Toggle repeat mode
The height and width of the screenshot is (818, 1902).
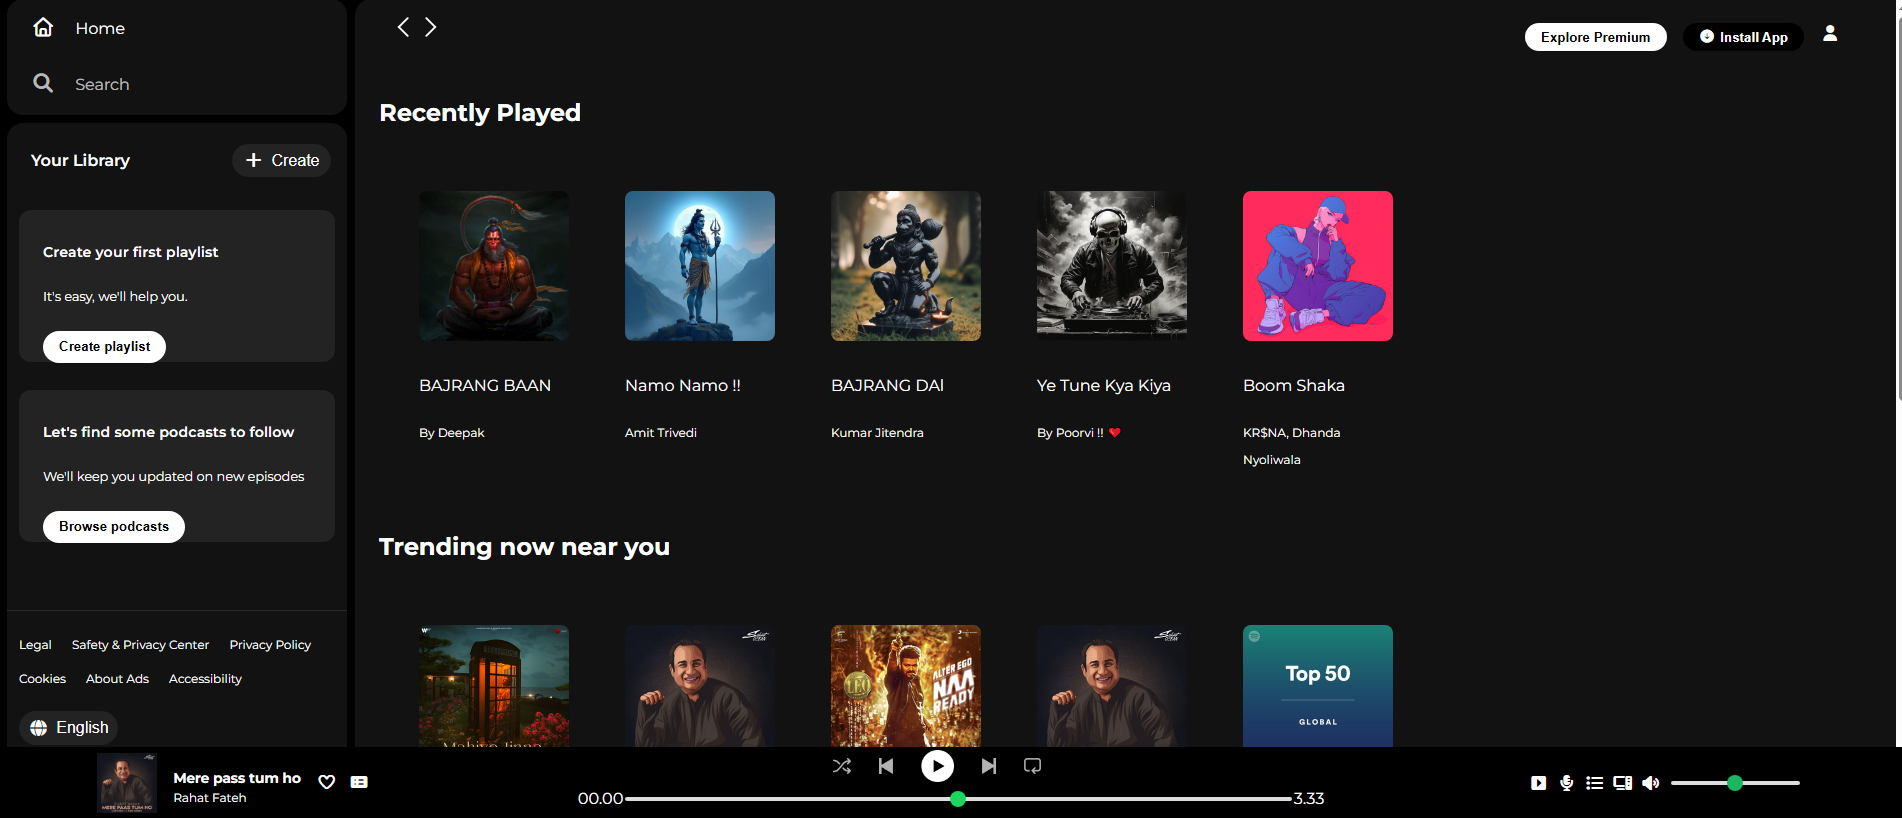(x=1032, y=766)
